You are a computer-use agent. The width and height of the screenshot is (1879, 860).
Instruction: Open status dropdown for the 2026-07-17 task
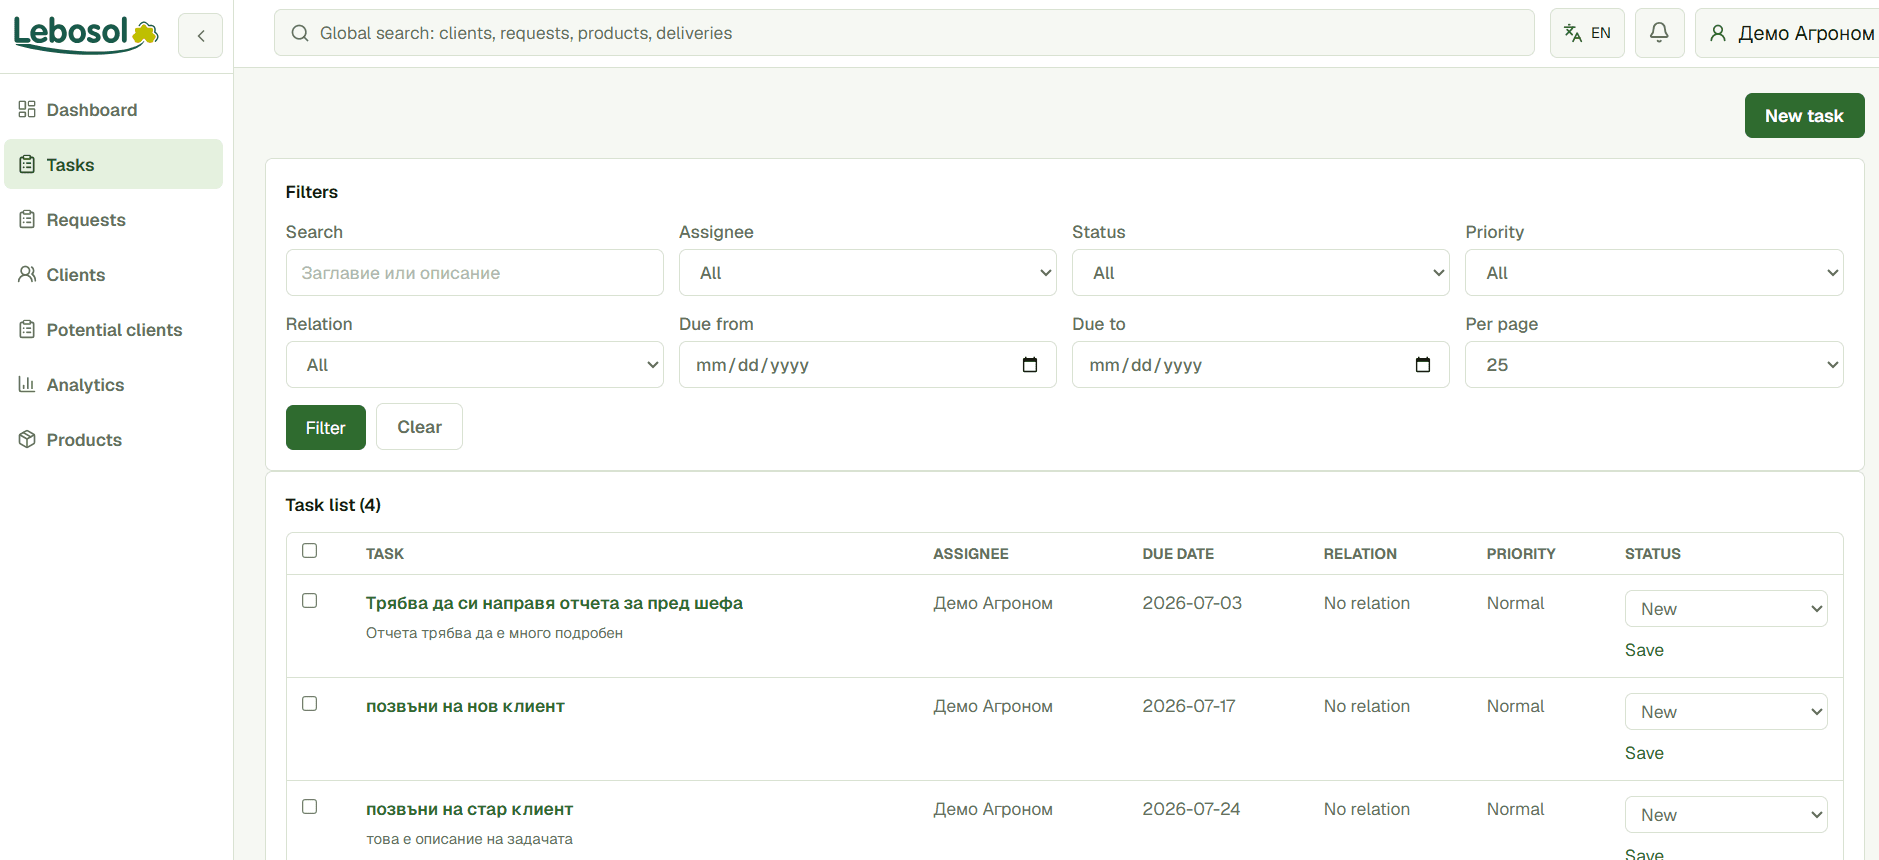pos(1726,712)
